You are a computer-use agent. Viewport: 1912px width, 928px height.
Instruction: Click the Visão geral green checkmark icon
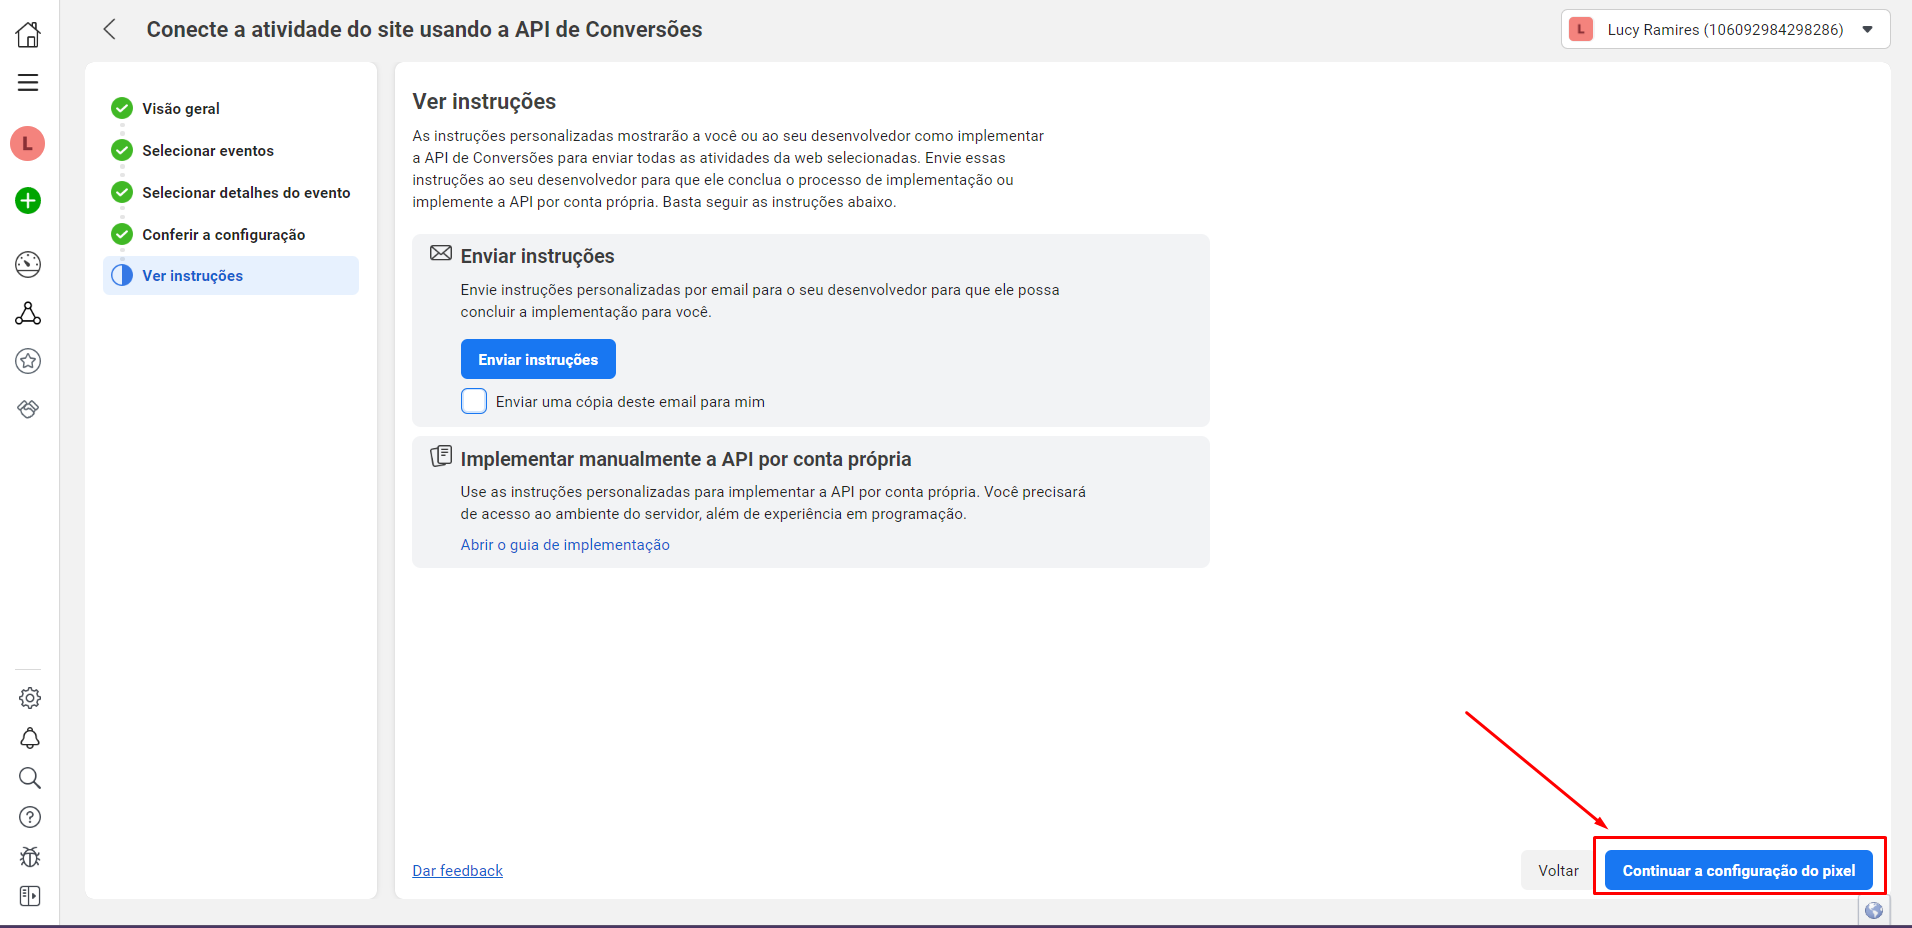(x=122, y=108)
